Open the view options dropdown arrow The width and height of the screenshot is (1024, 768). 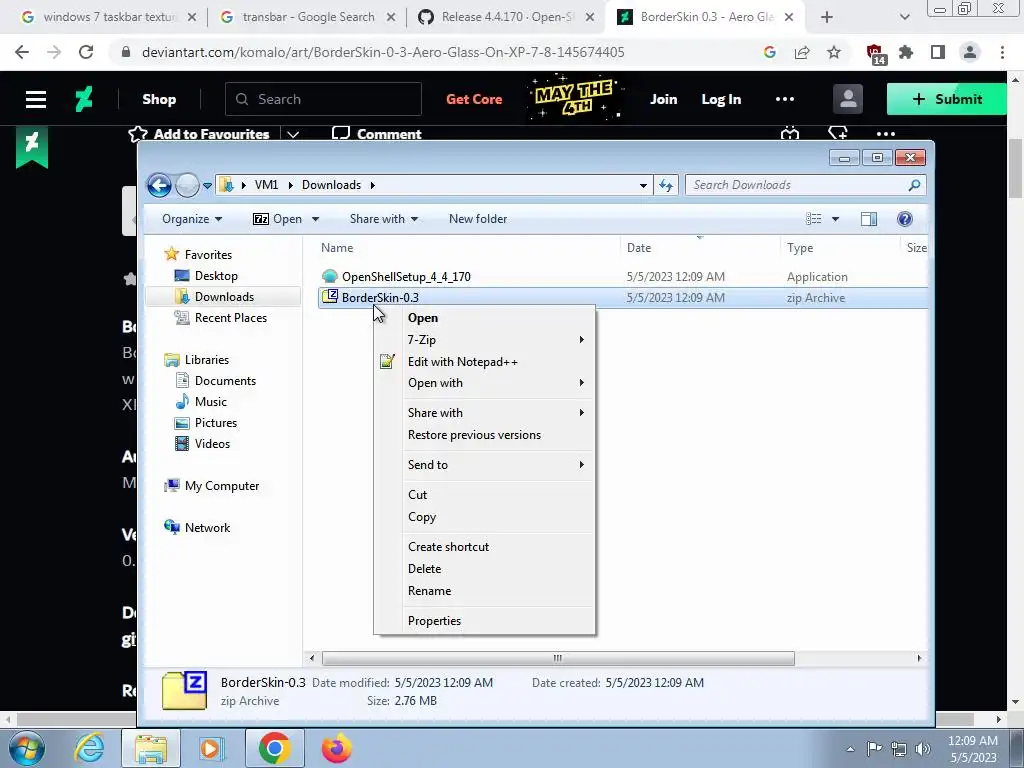pos(835,219)
